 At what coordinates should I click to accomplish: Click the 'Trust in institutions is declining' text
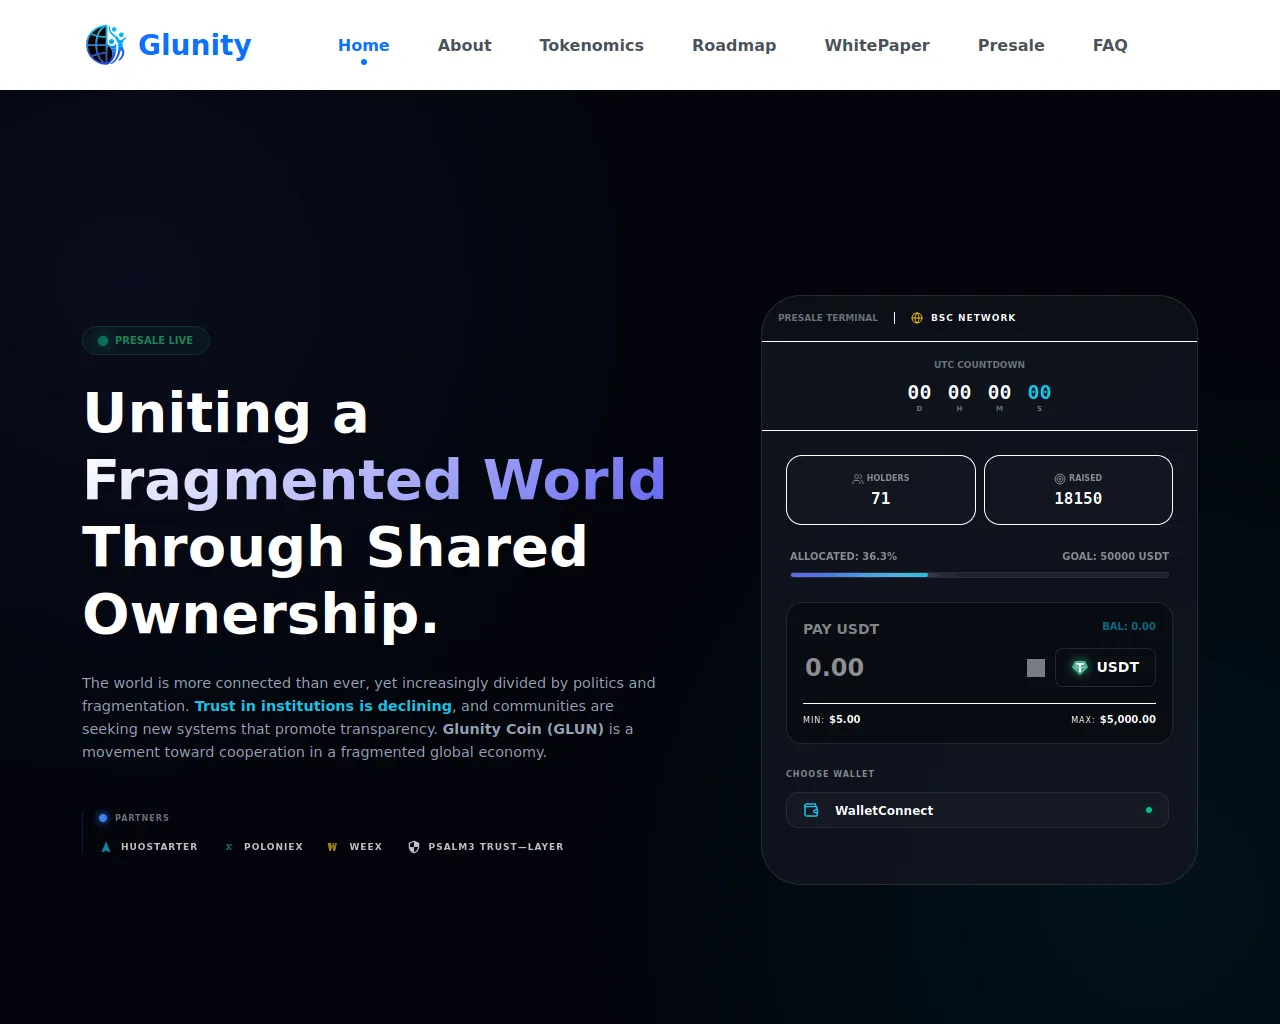(x=323, y=706)
